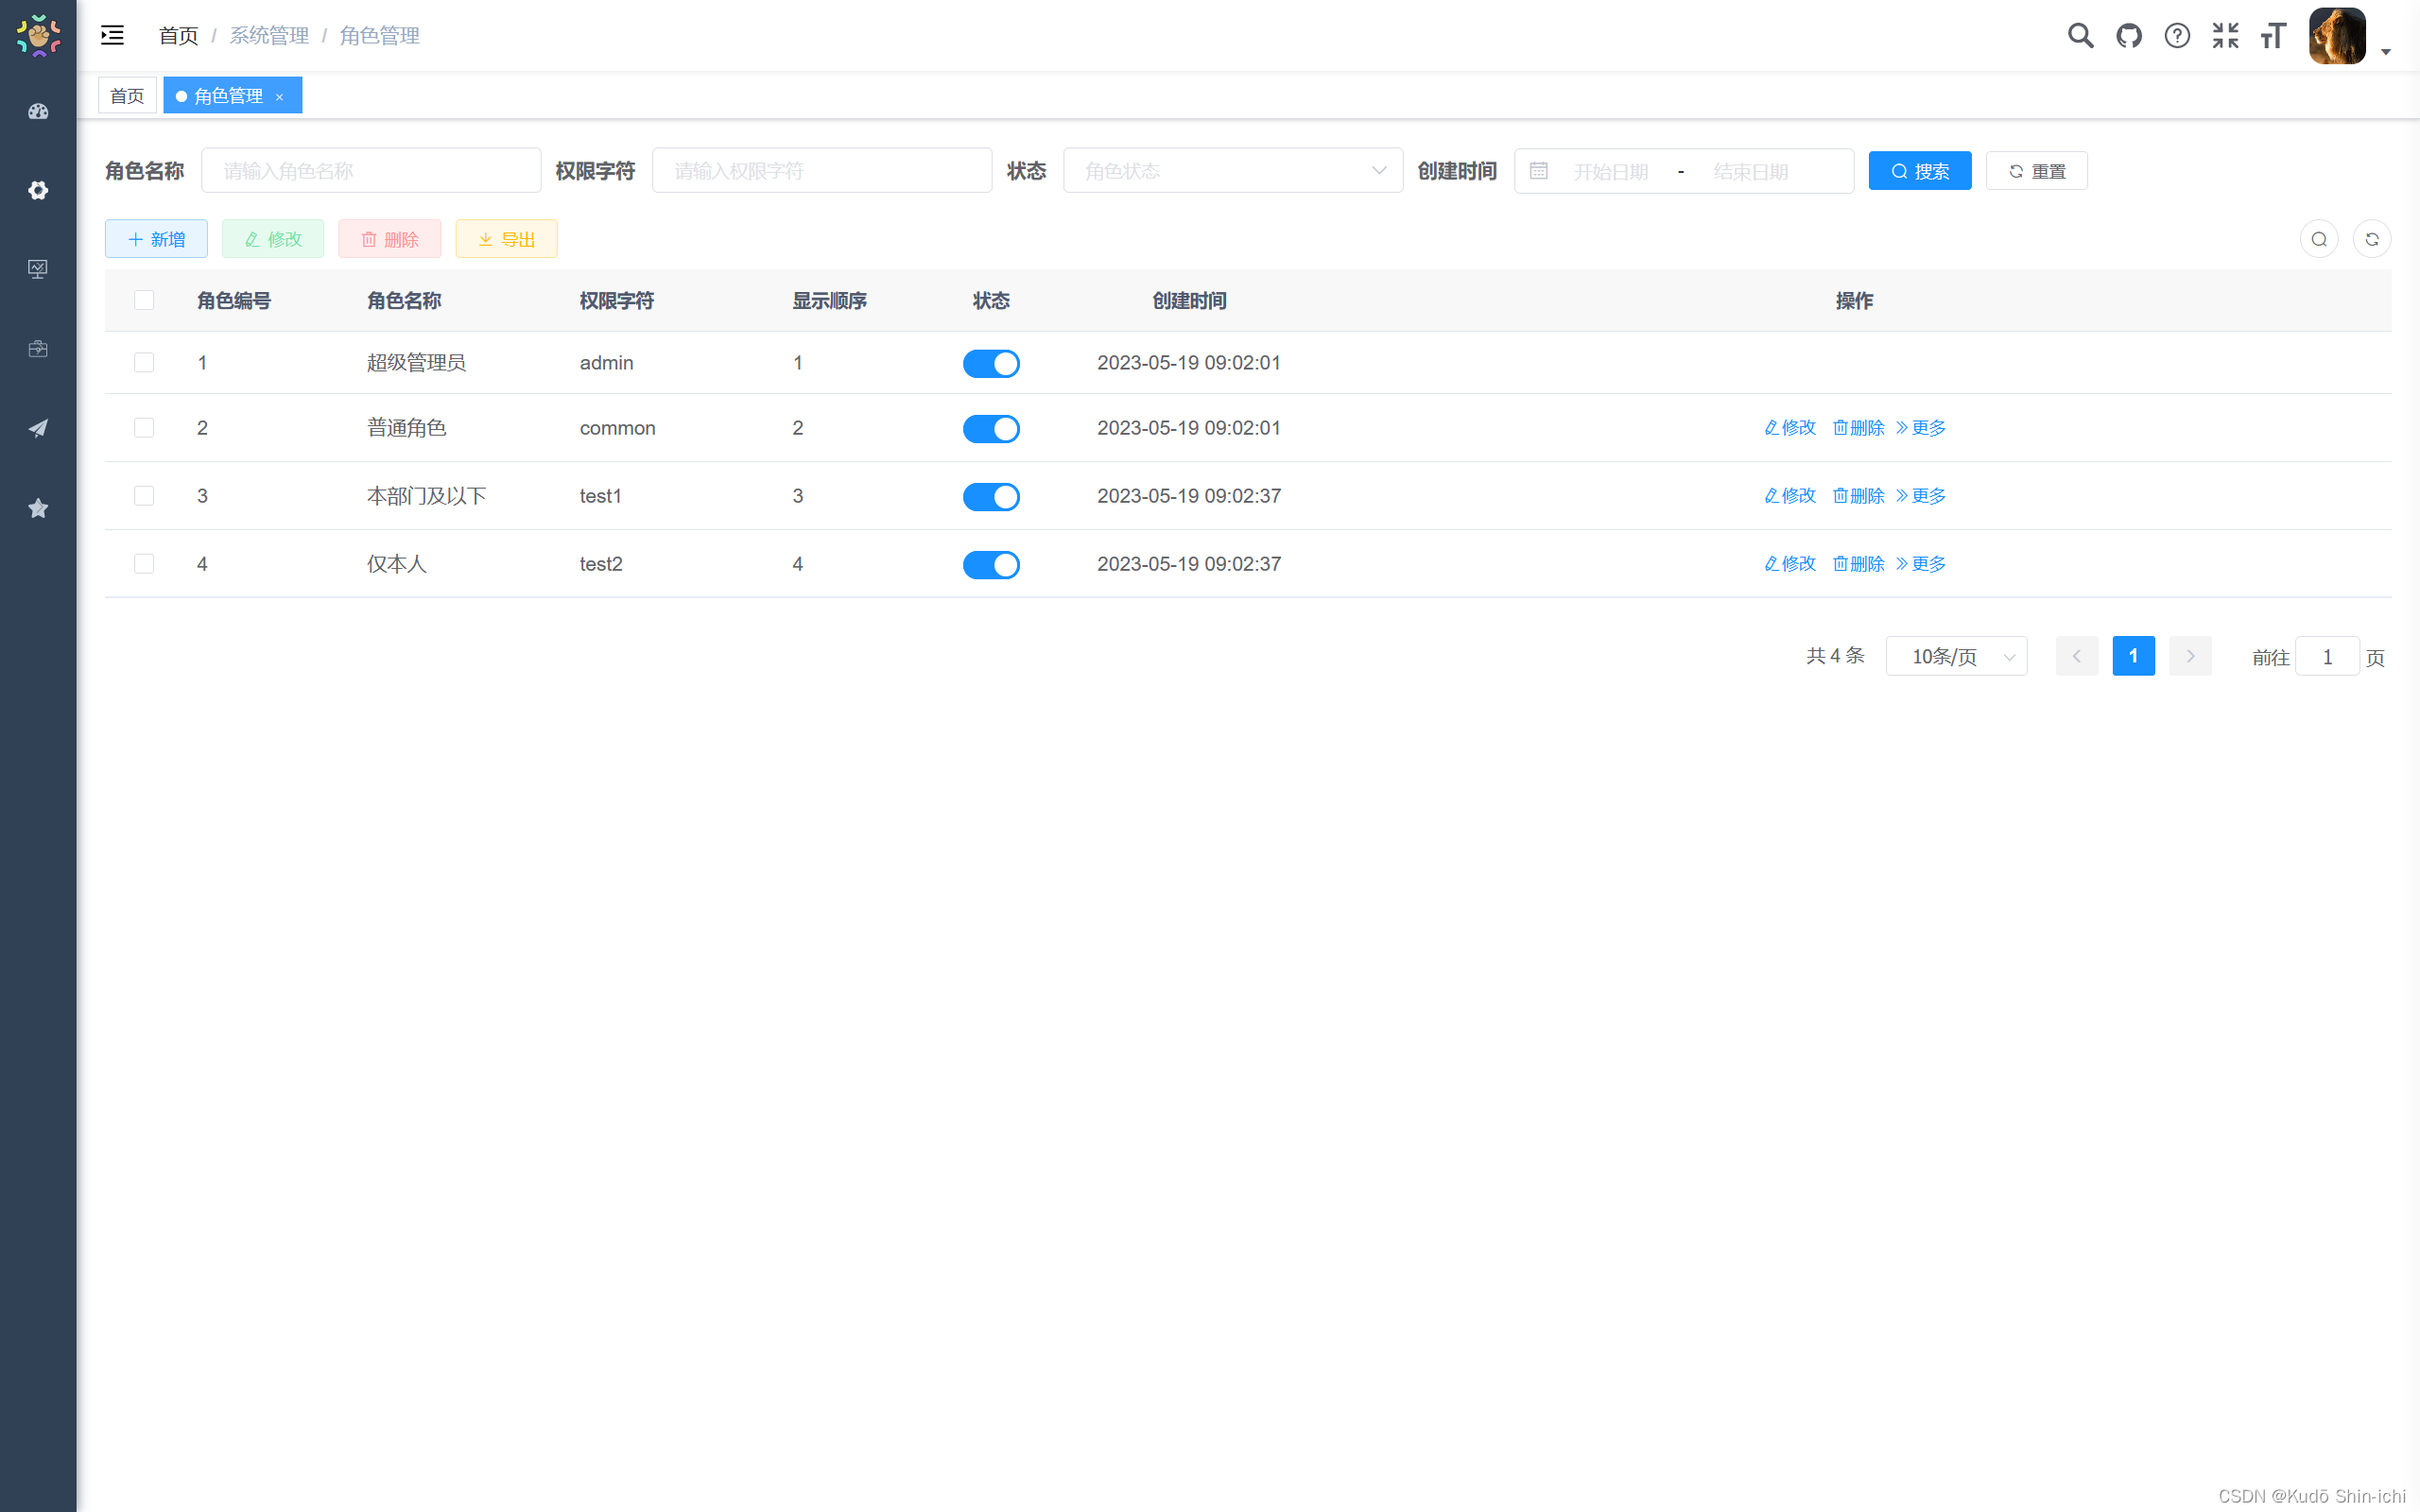Open the system management gear icon
This screenshot has height=1512, width=2420.
click(x=38, y=190)
